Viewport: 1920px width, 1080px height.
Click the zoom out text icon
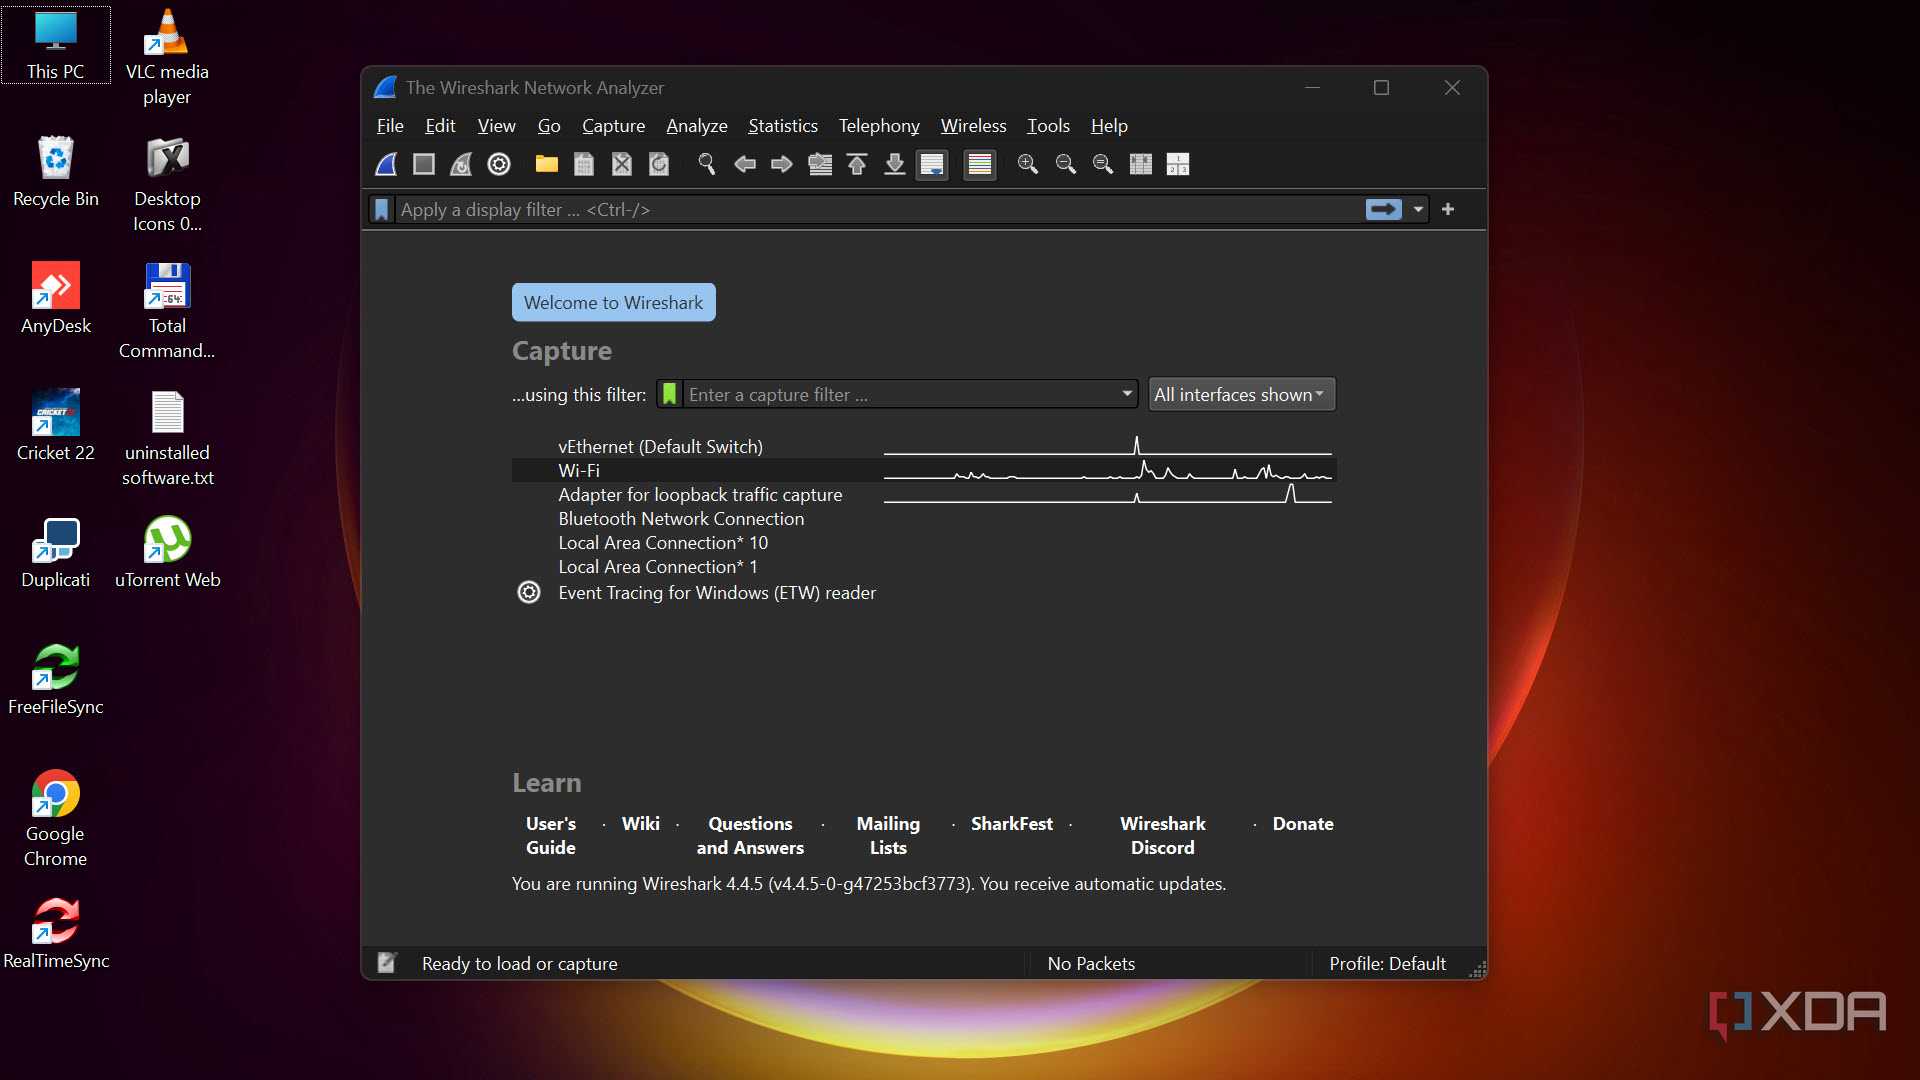(x=1066, y=164)
